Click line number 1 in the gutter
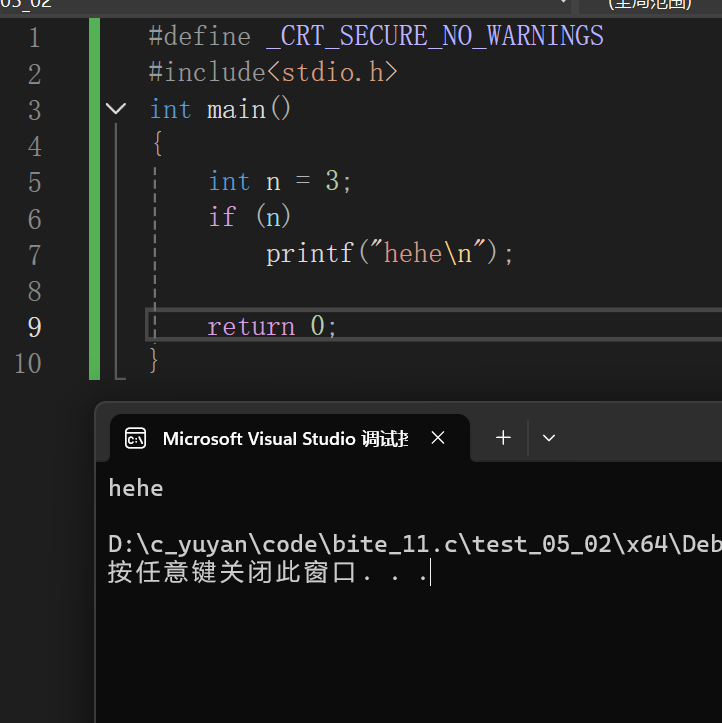 click(x=34, y=37)
